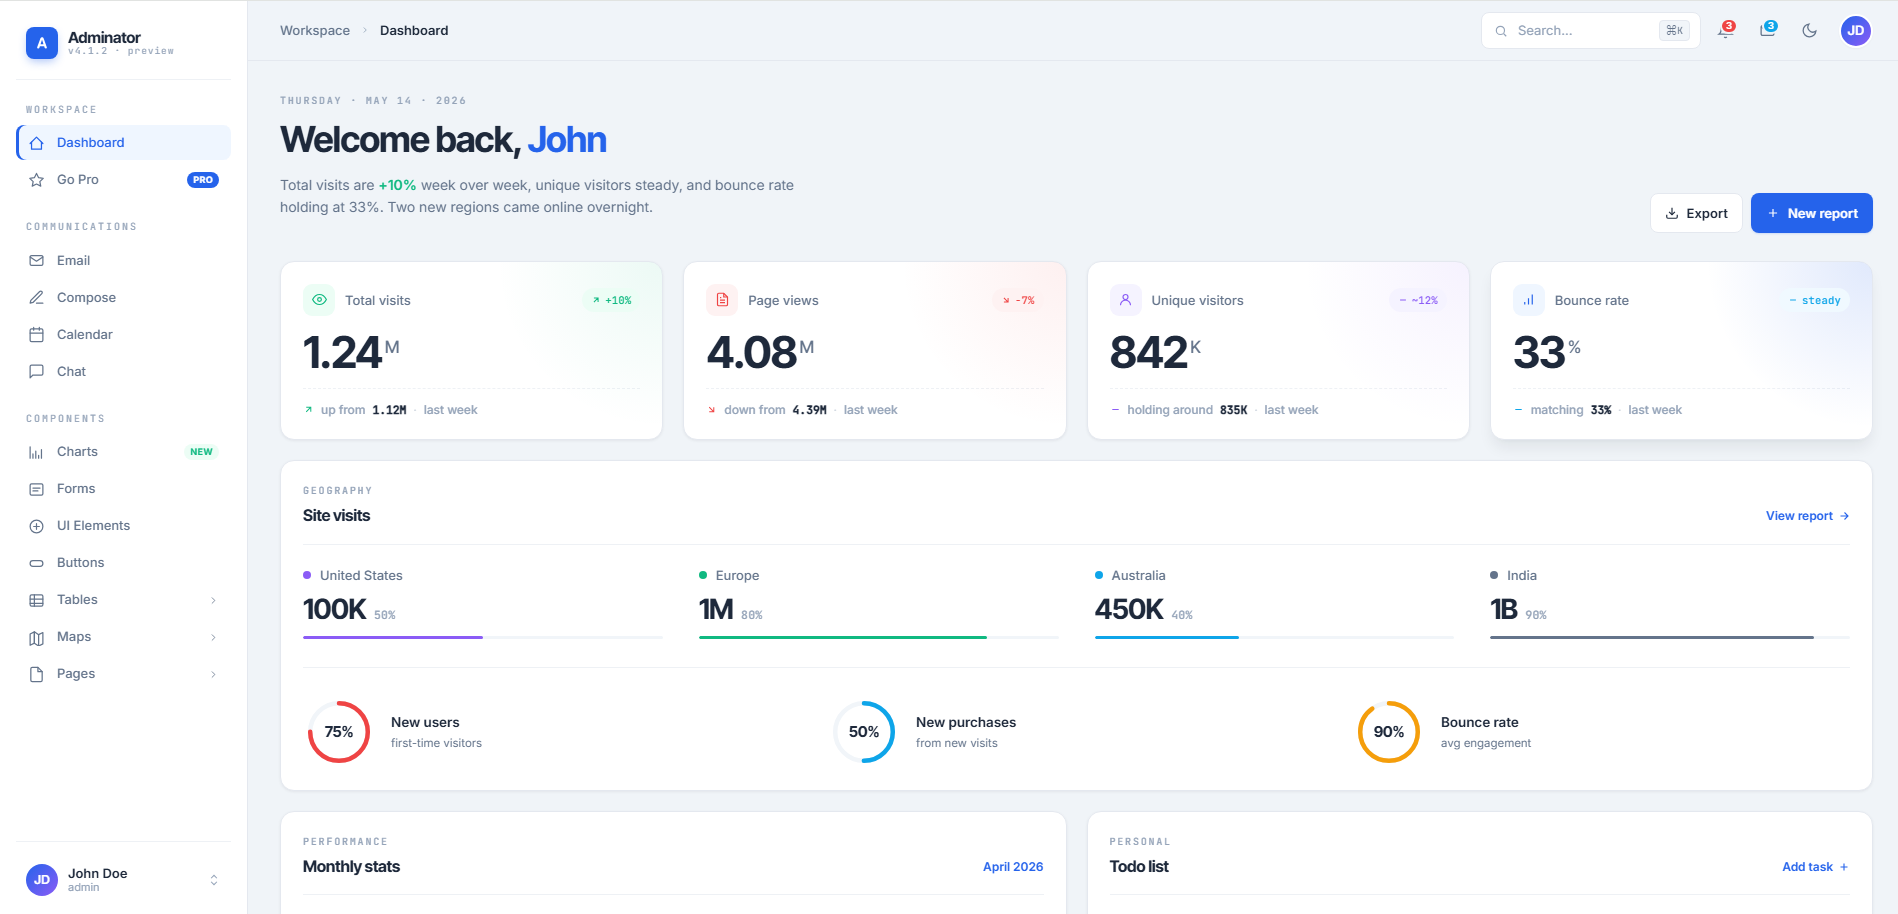
Task: Click the JD avatar in sidebar footer
Action: pos(42,880)
